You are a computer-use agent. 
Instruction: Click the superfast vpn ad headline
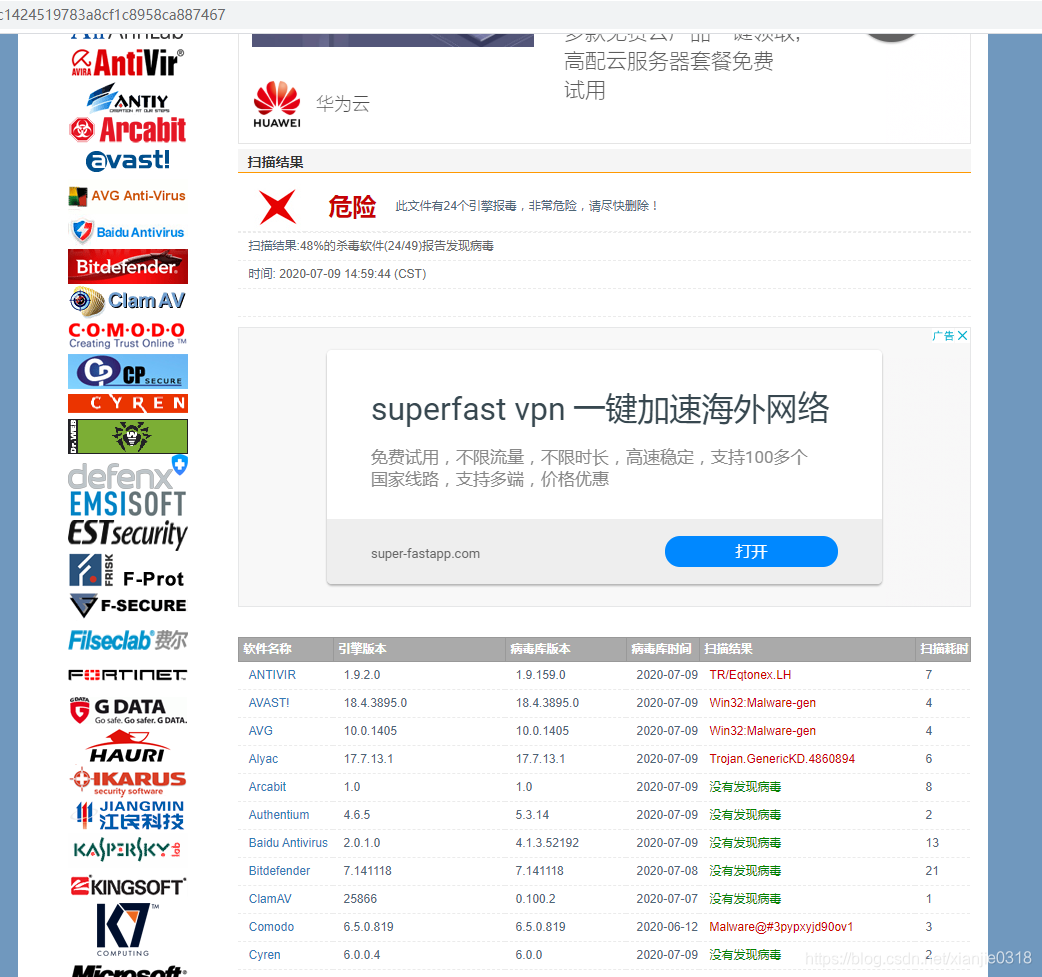click(x=600, y=409)
